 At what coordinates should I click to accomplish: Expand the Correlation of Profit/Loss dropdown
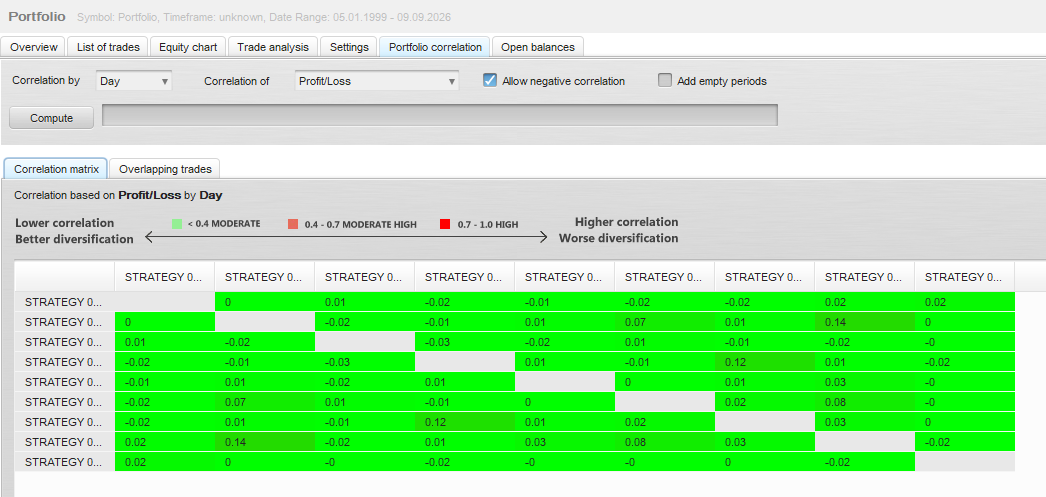tap(377, 81)
